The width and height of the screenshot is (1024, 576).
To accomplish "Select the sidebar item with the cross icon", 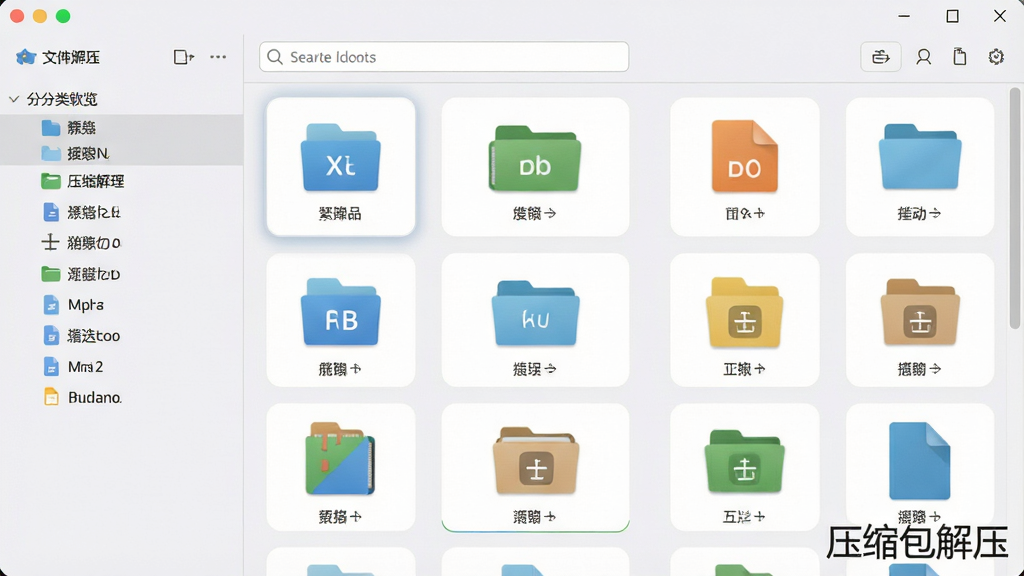I will 81,243.
